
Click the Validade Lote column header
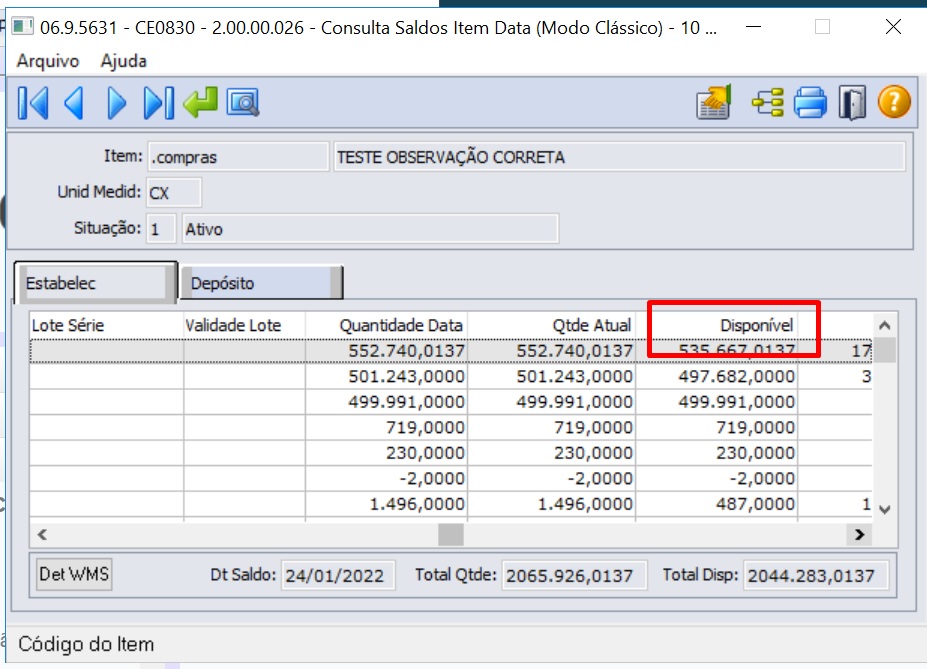coord(244,325)
